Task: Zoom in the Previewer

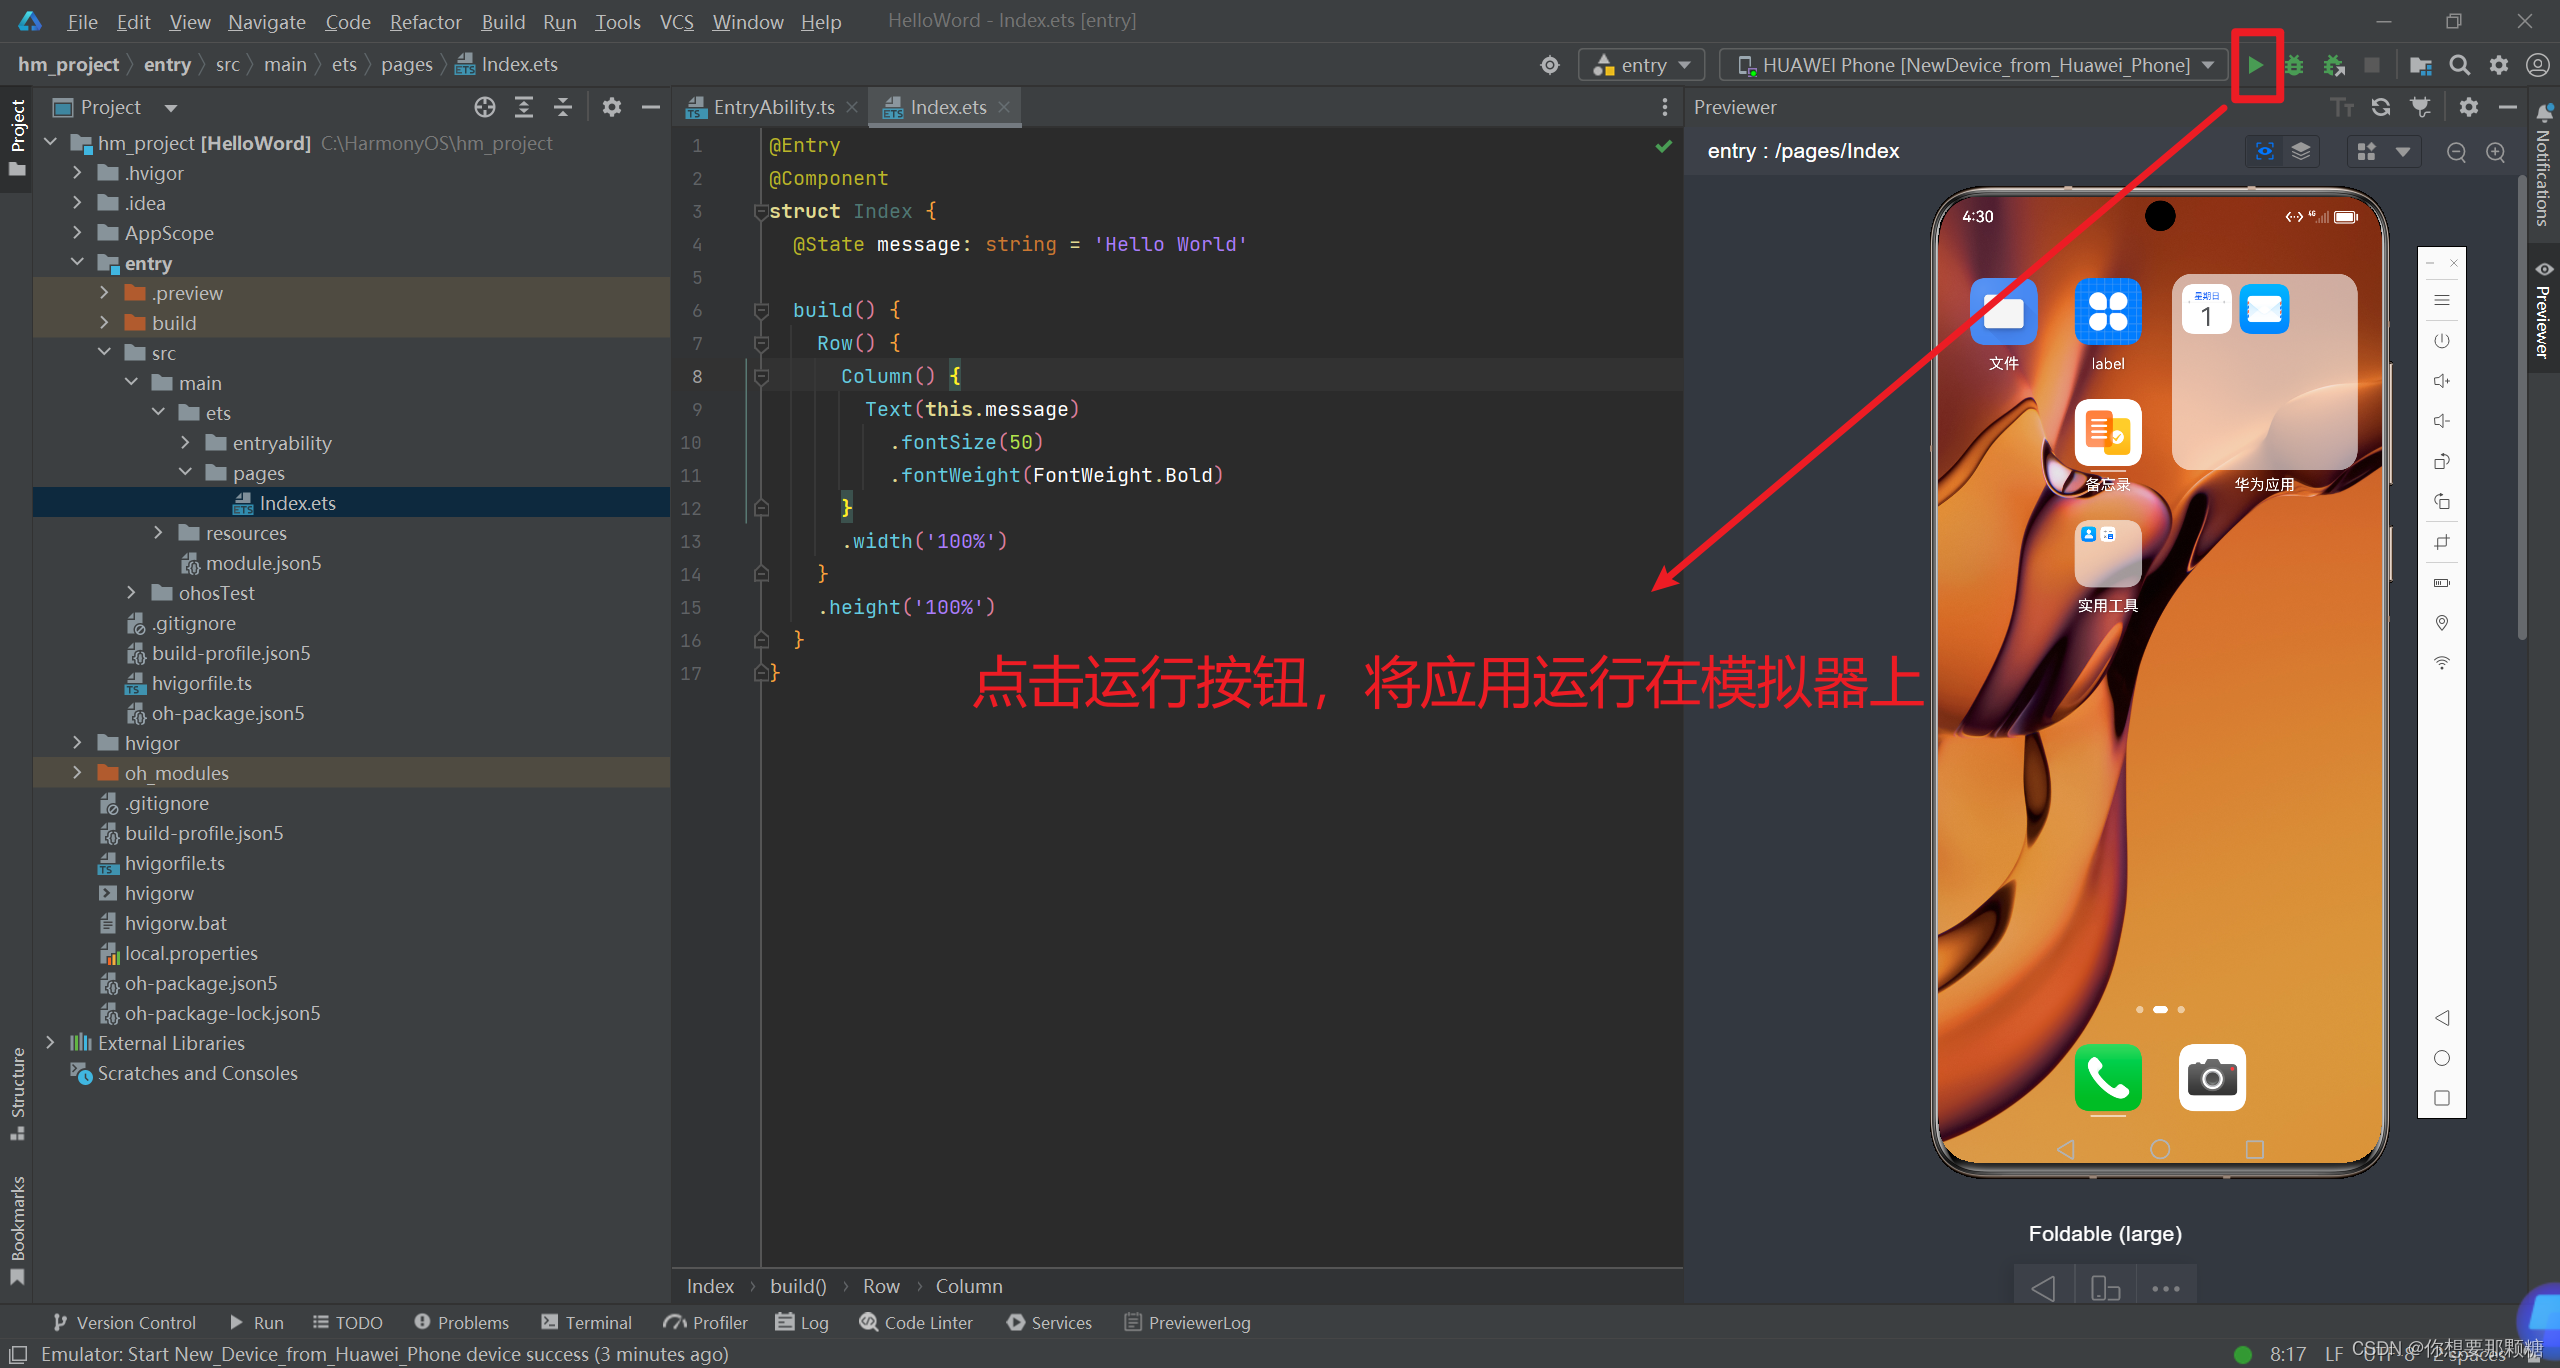Action: pyautogui.click(x=2496, y=152)
